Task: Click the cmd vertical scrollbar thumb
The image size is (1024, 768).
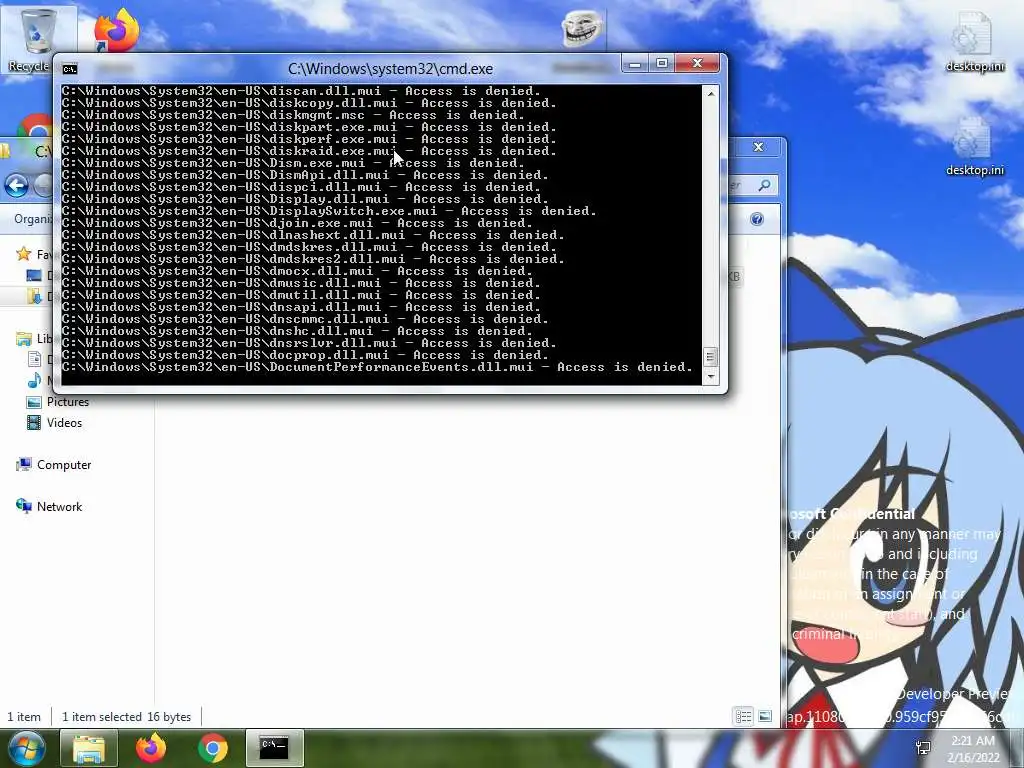Action: 711,357
